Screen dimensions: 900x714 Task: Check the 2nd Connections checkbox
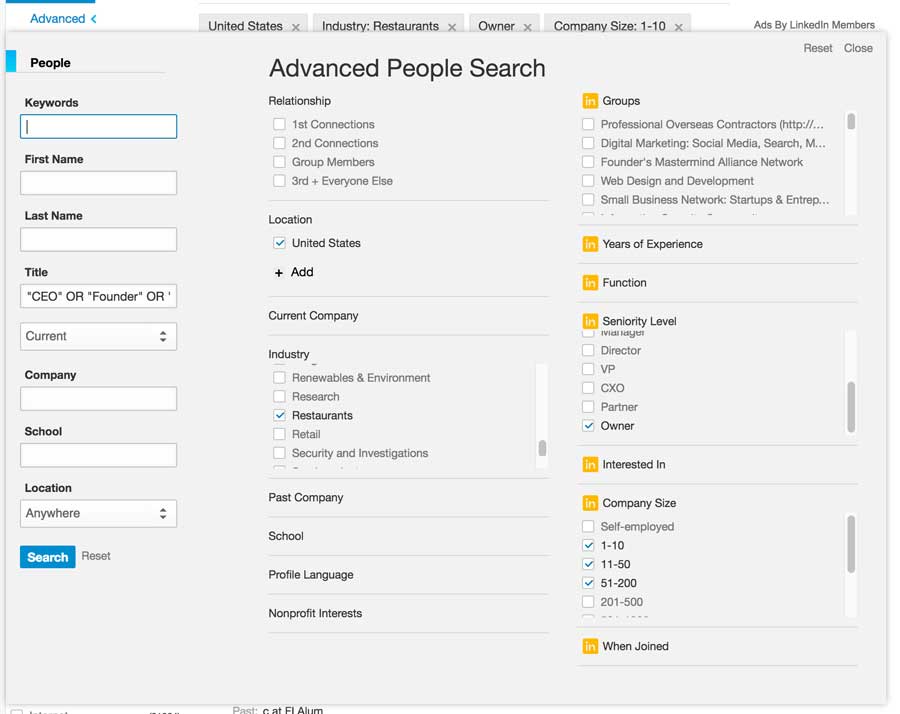click(279, 143)
